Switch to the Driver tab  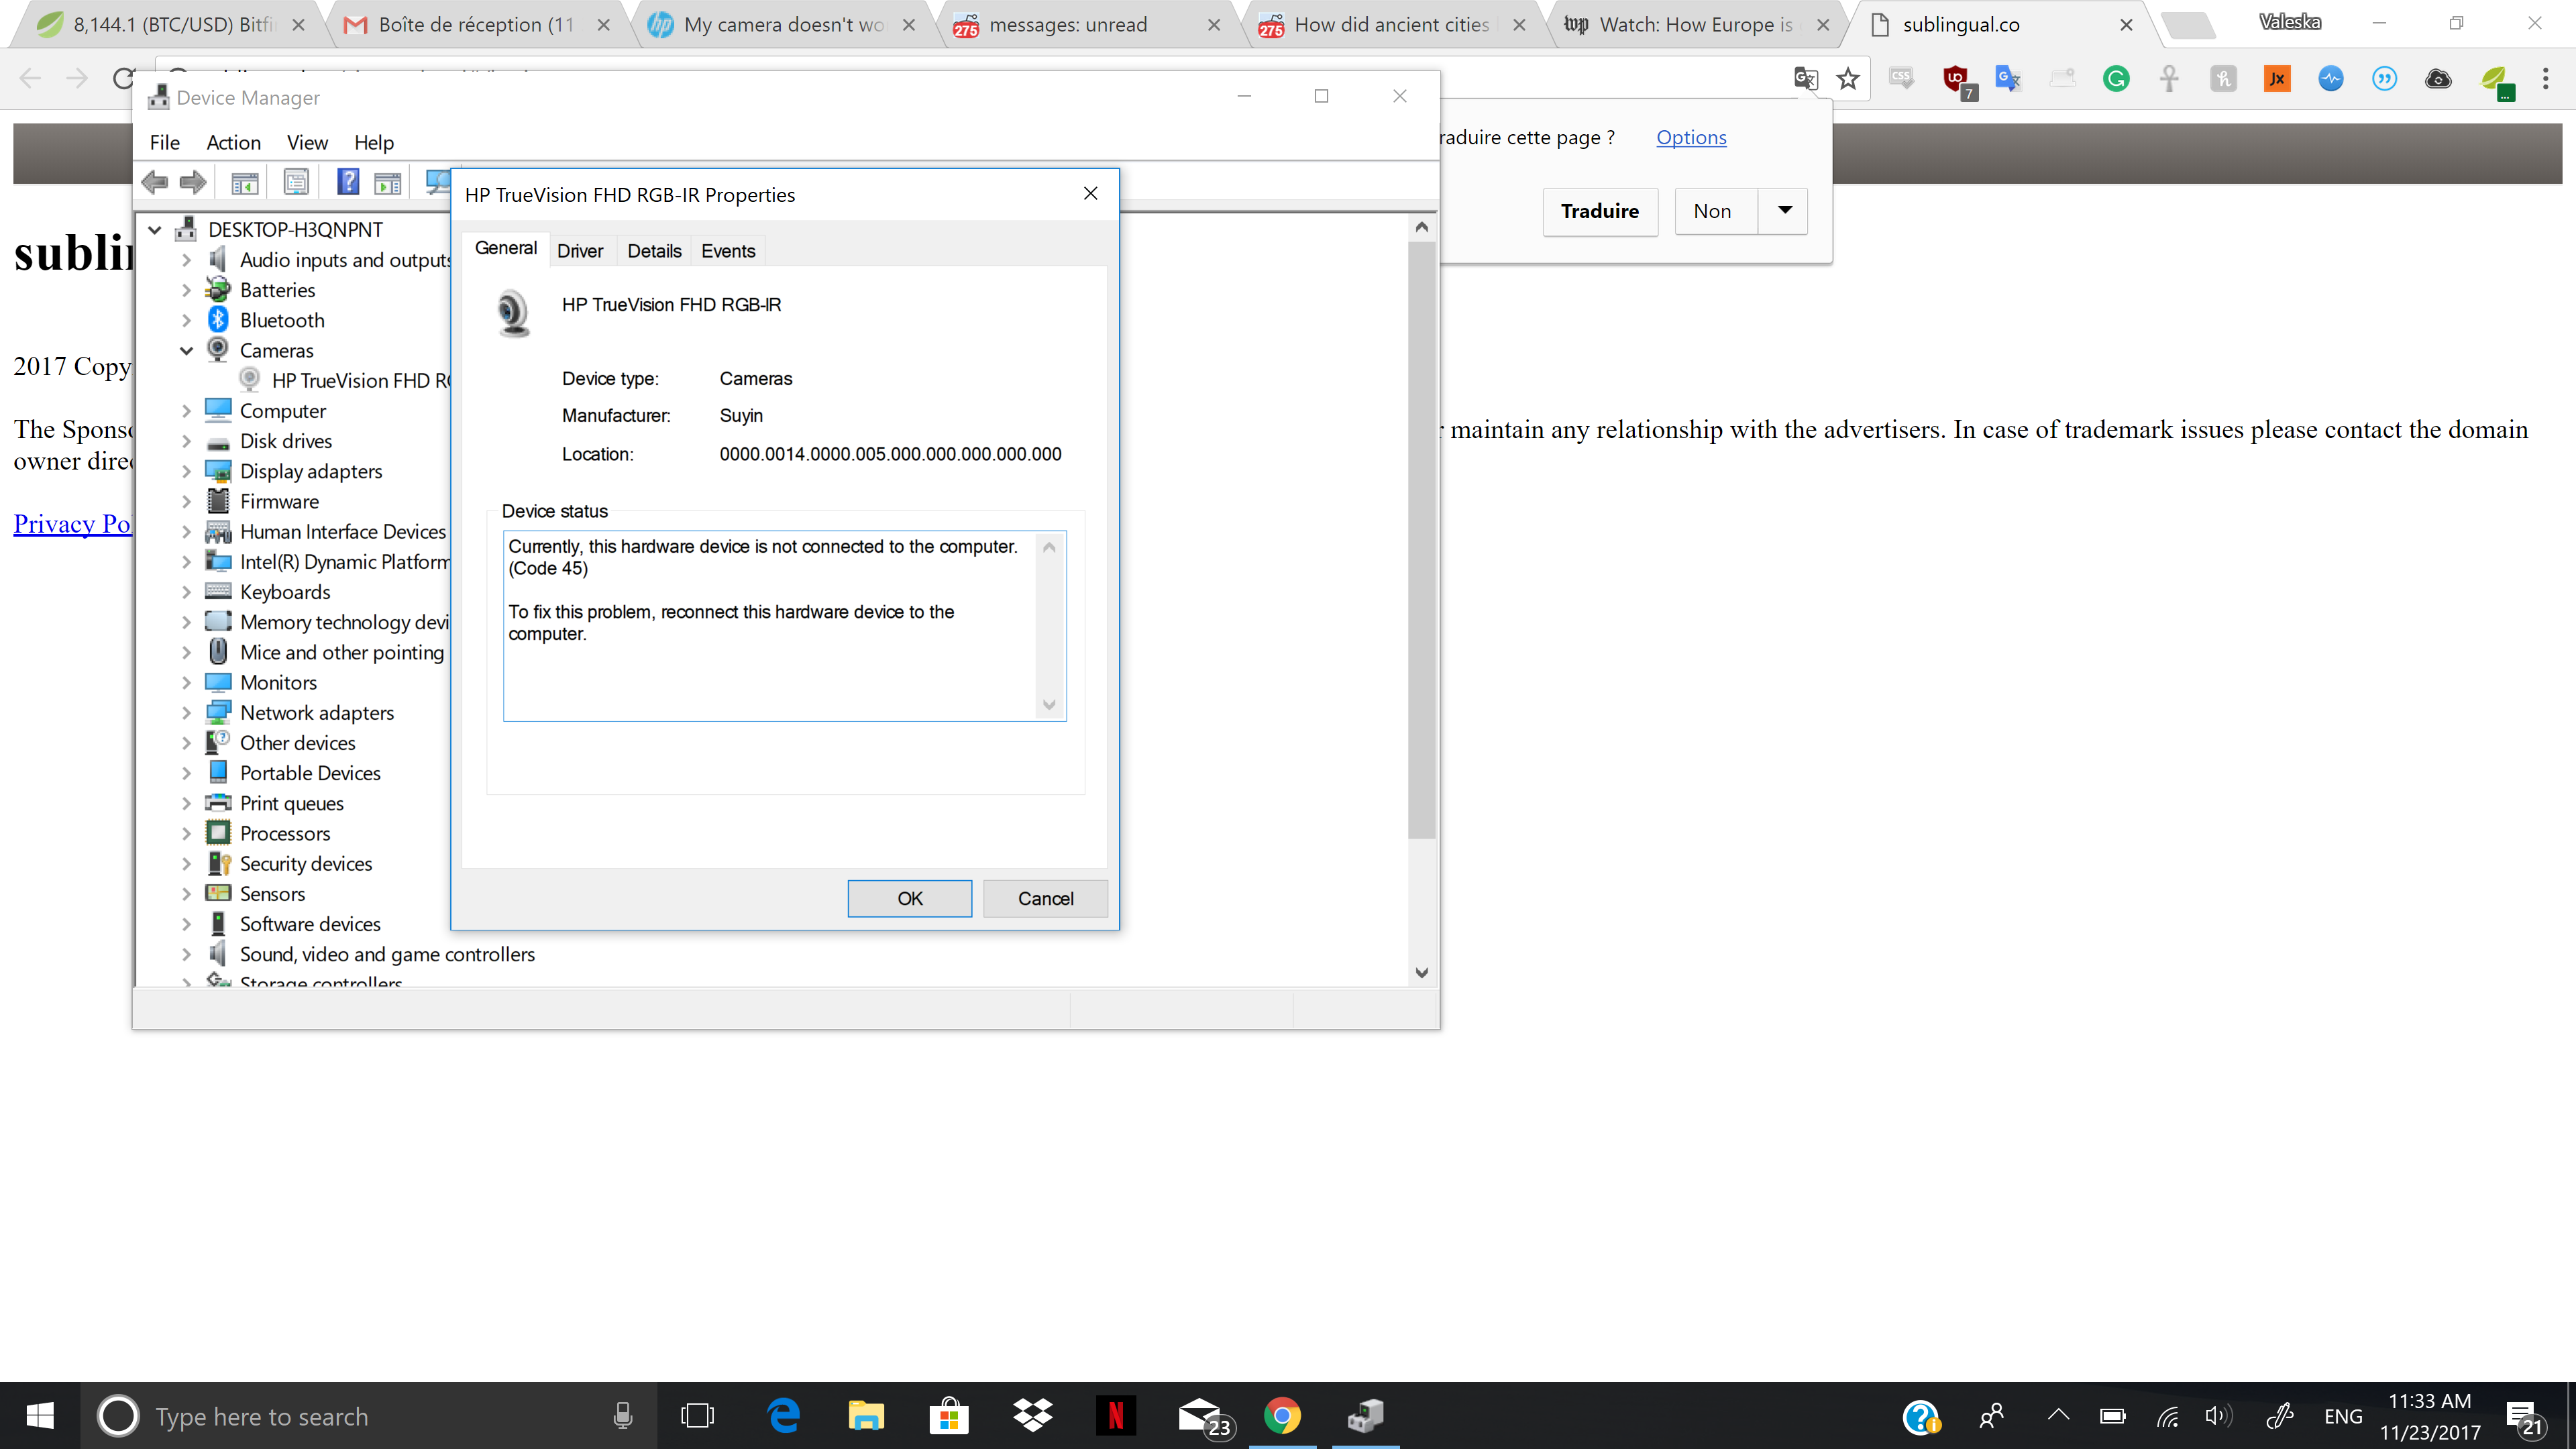click(x=580, y=251)
